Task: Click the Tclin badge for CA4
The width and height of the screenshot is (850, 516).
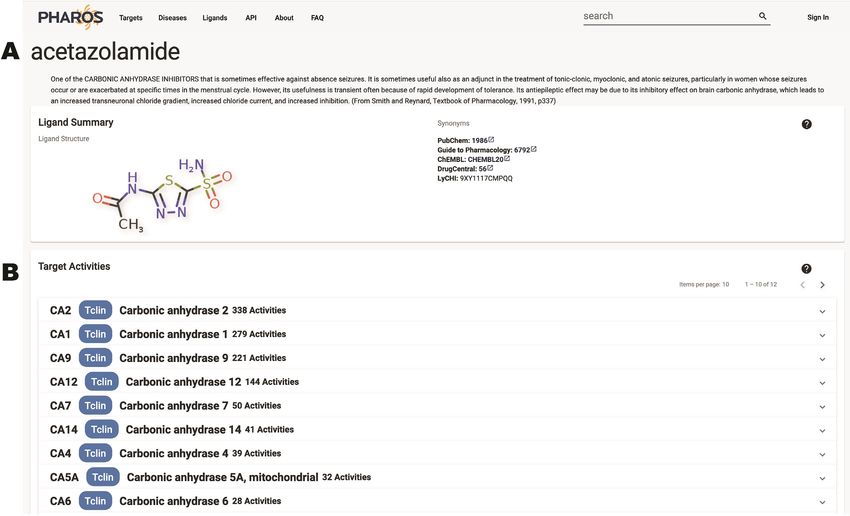Action: [x=95, y=453]
